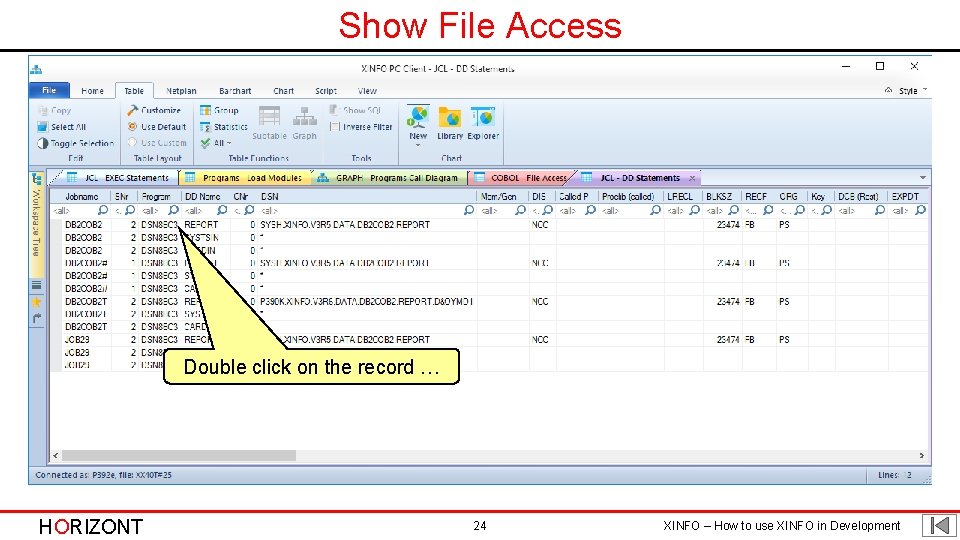Click the list icon in left sidebar
Screen dimensions: 960x540
(x=37, y=285)
